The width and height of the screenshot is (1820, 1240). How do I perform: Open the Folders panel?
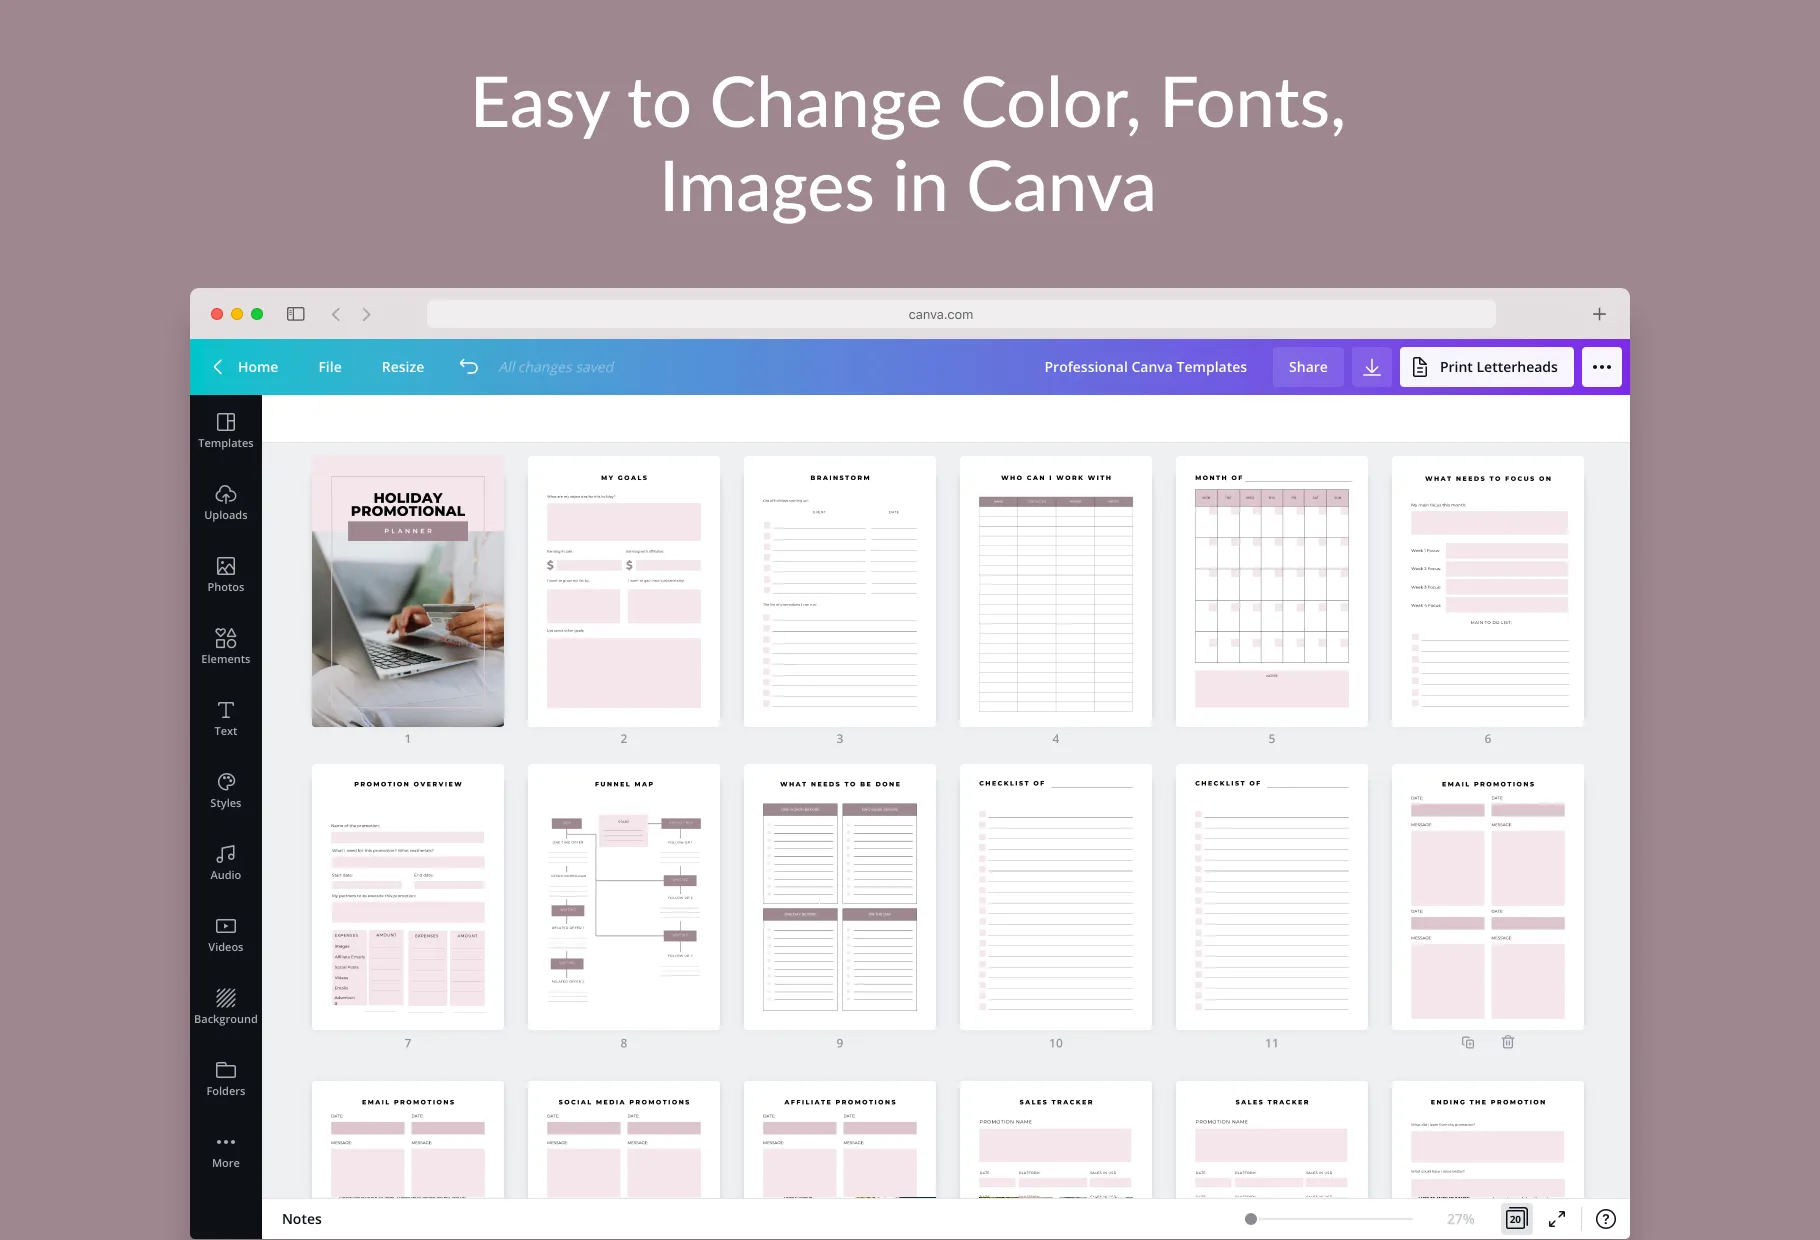click(226, 1079)
